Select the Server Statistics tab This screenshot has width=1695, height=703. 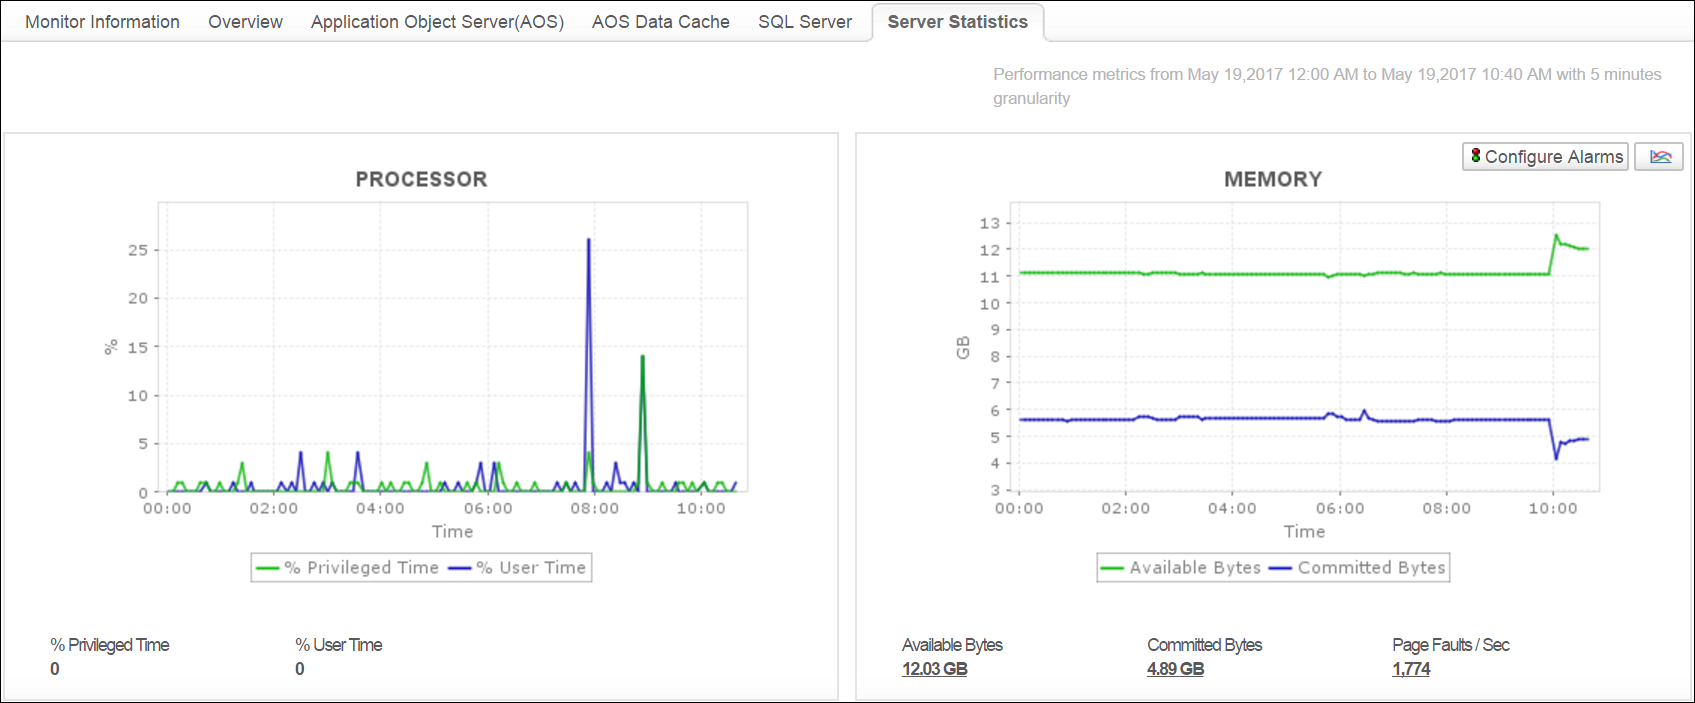pyautogui.click(x=957, y=22)
